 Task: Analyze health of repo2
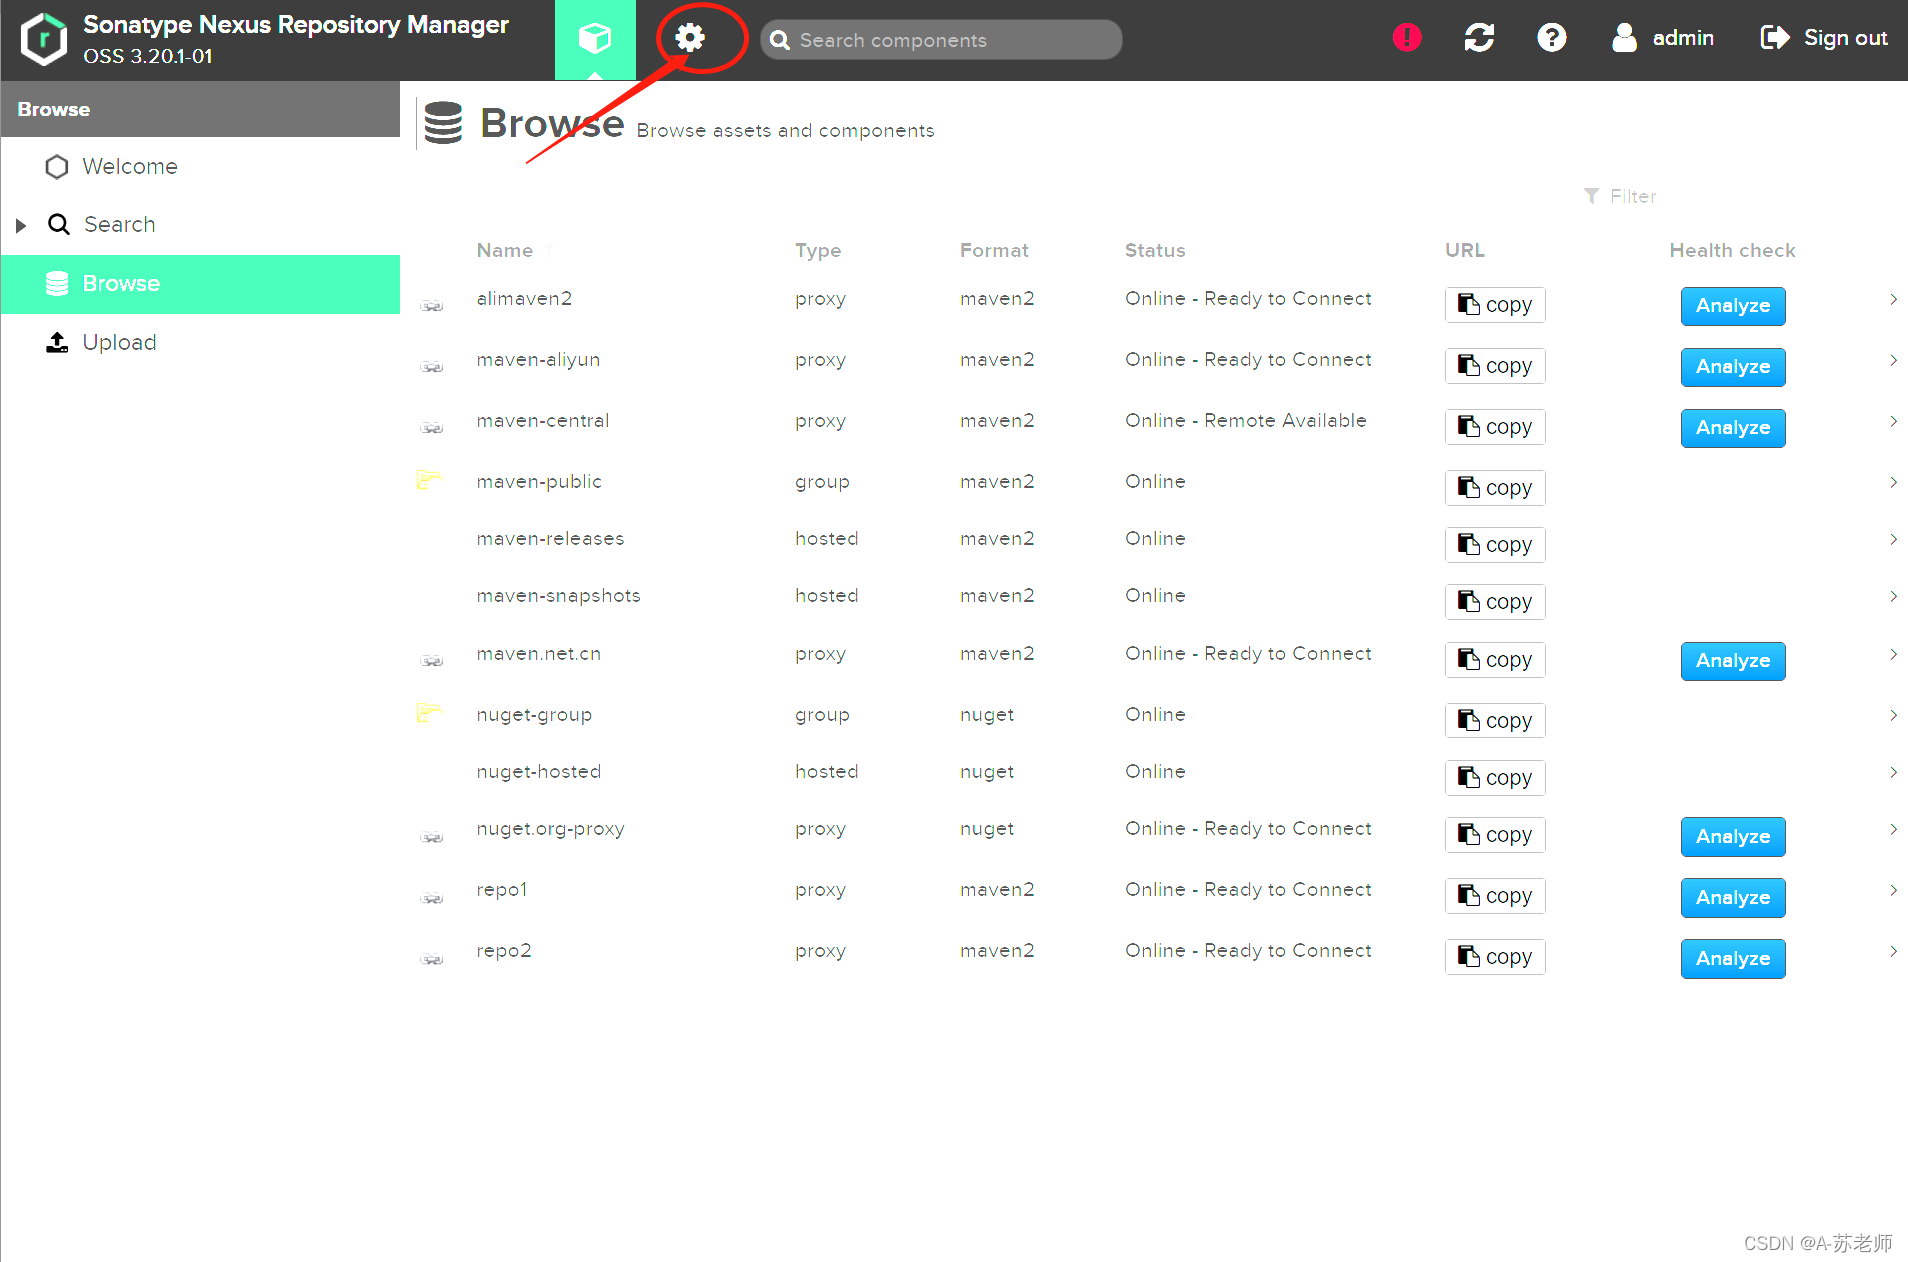pos(1733,959)
